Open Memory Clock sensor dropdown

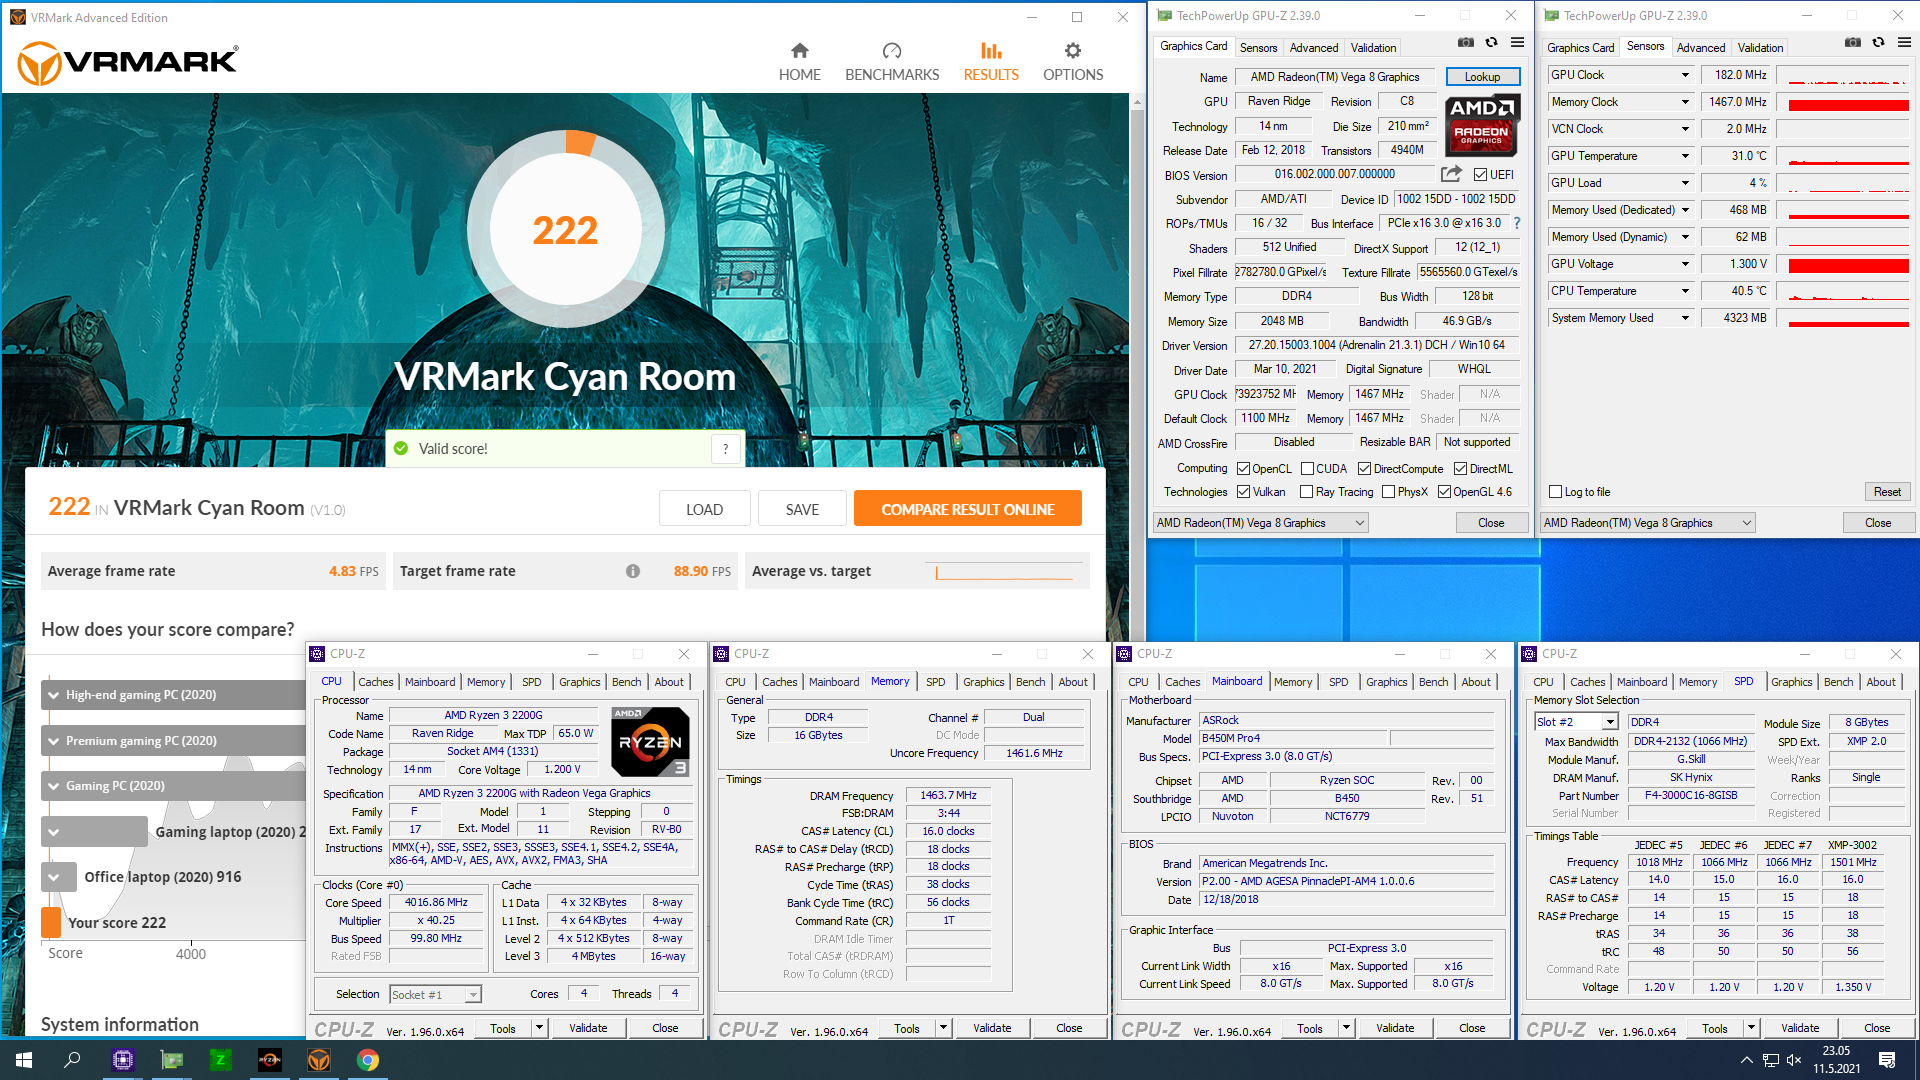coord(1684,102)
